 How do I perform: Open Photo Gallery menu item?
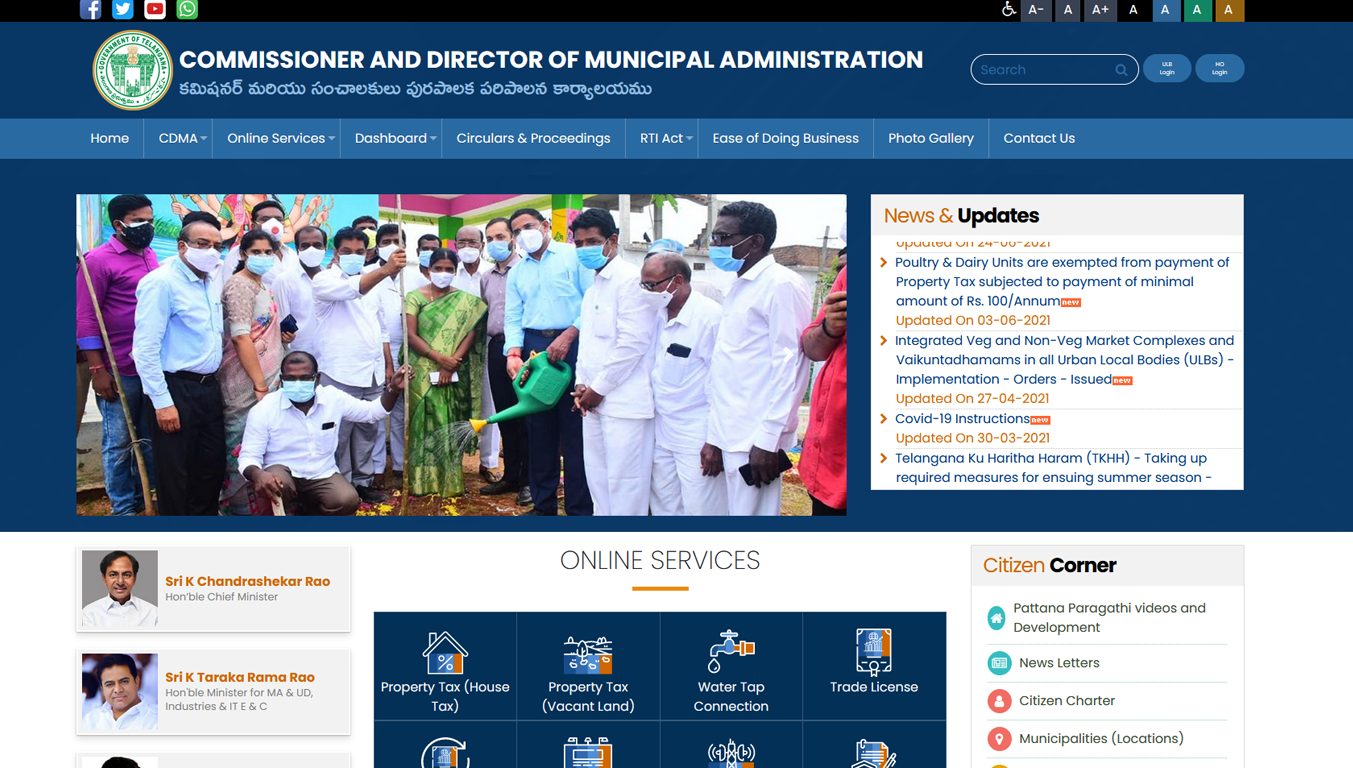(931, 139)
